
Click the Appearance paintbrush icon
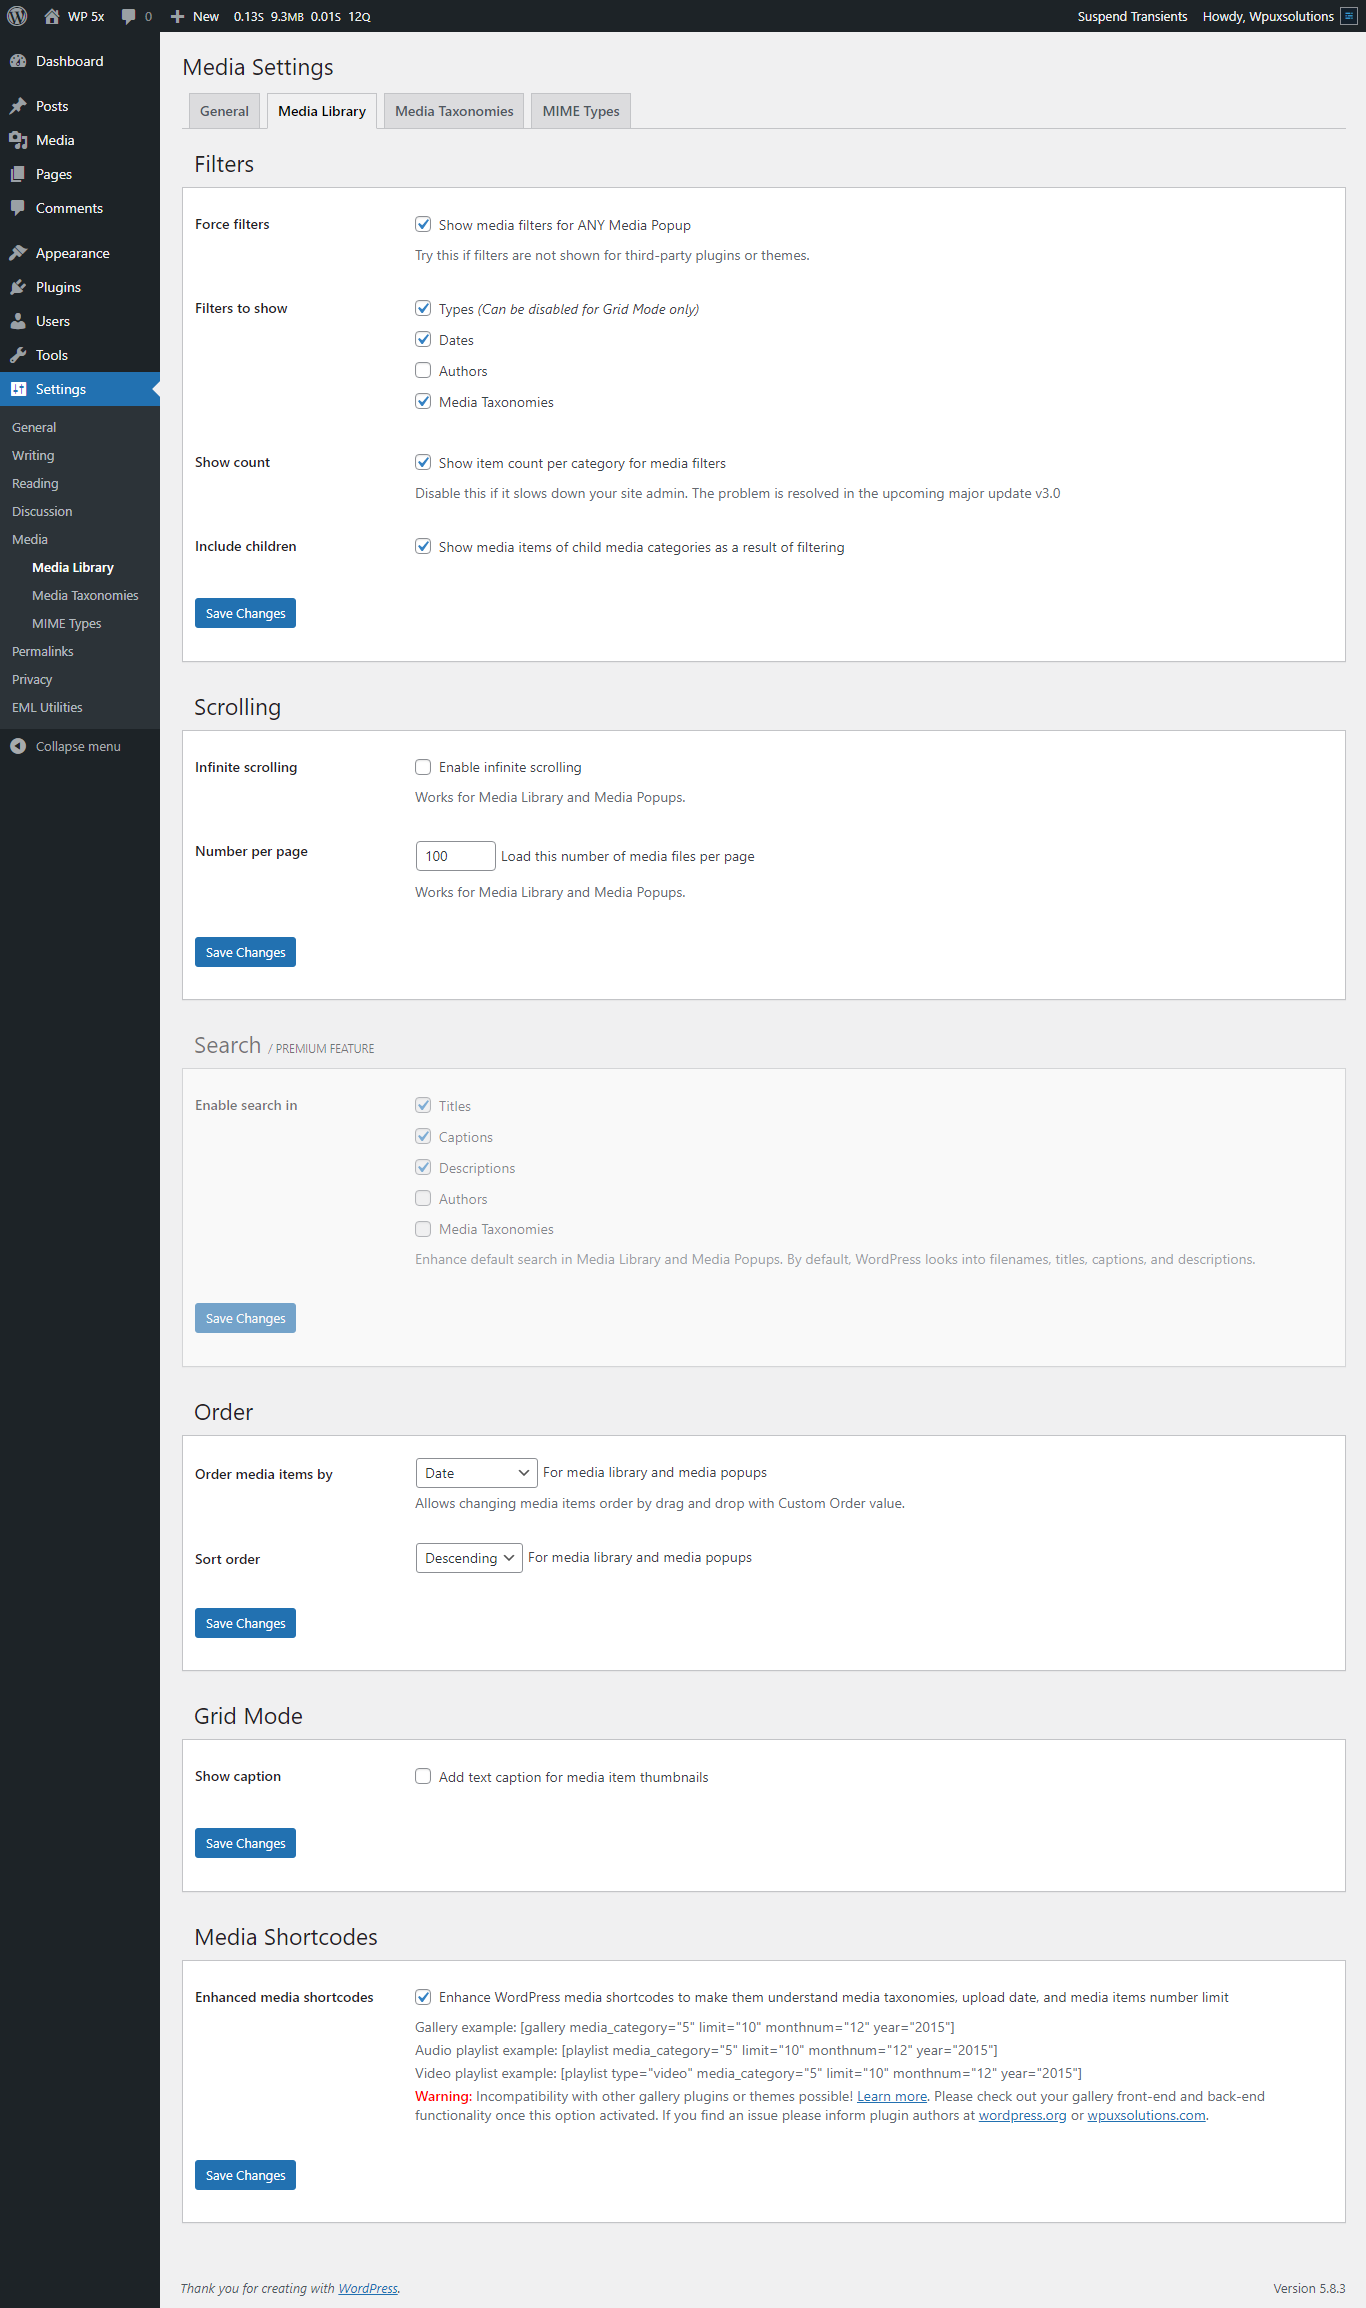18,253
